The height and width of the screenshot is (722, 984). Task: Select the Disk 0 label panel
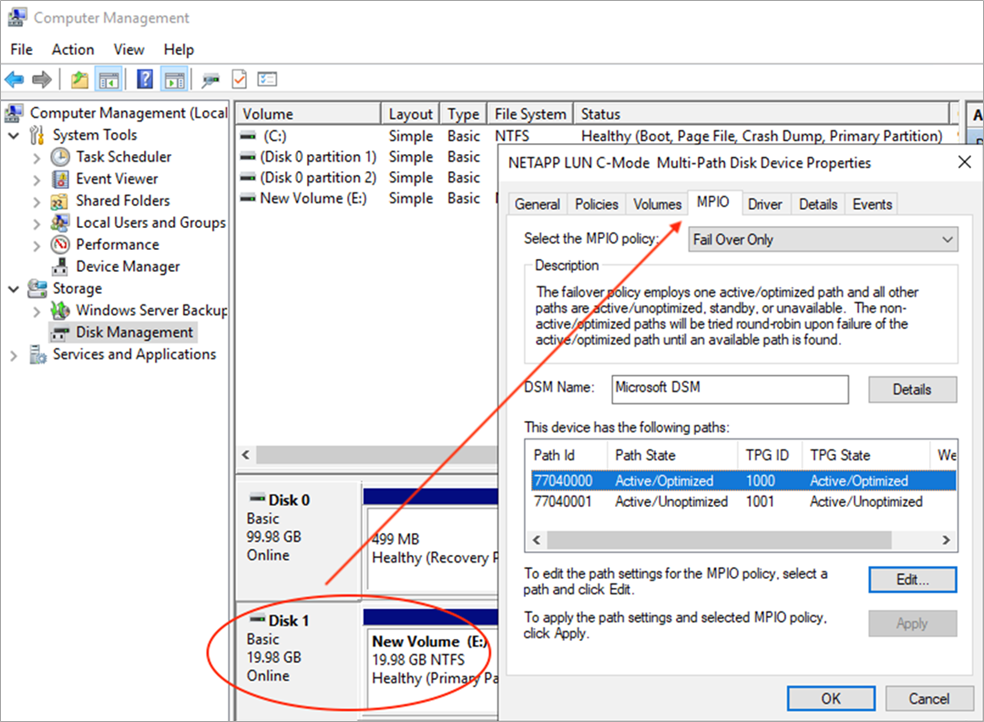coord(297,539)
